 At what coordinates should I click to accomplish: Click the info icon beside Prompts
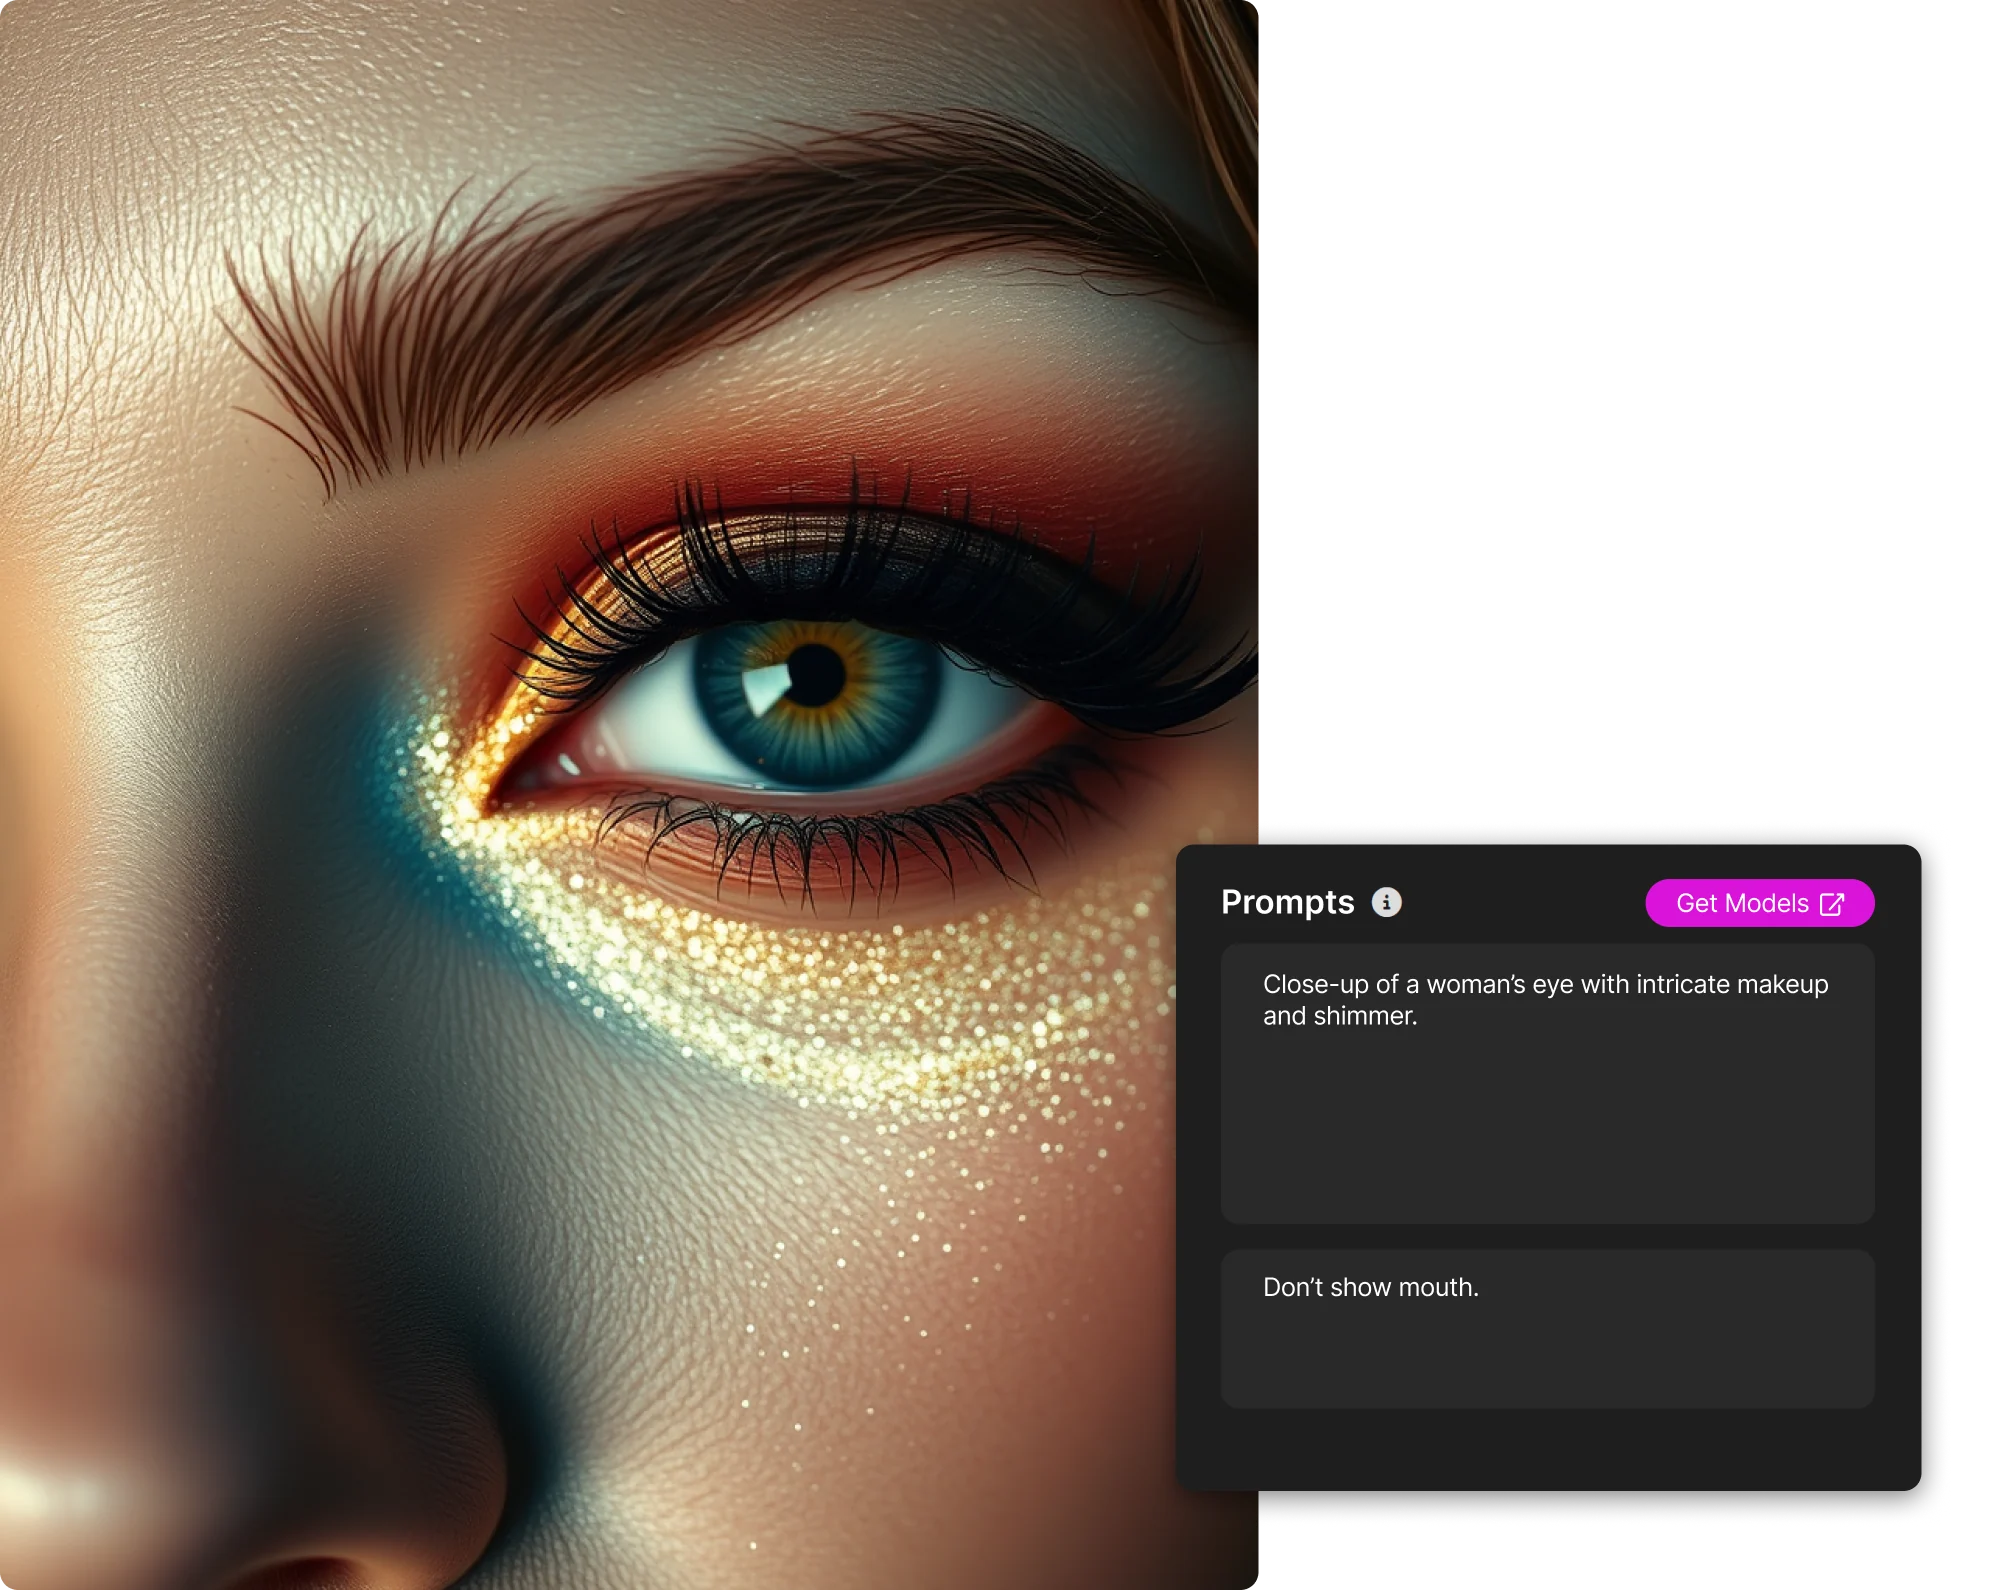click(1386, 902)
